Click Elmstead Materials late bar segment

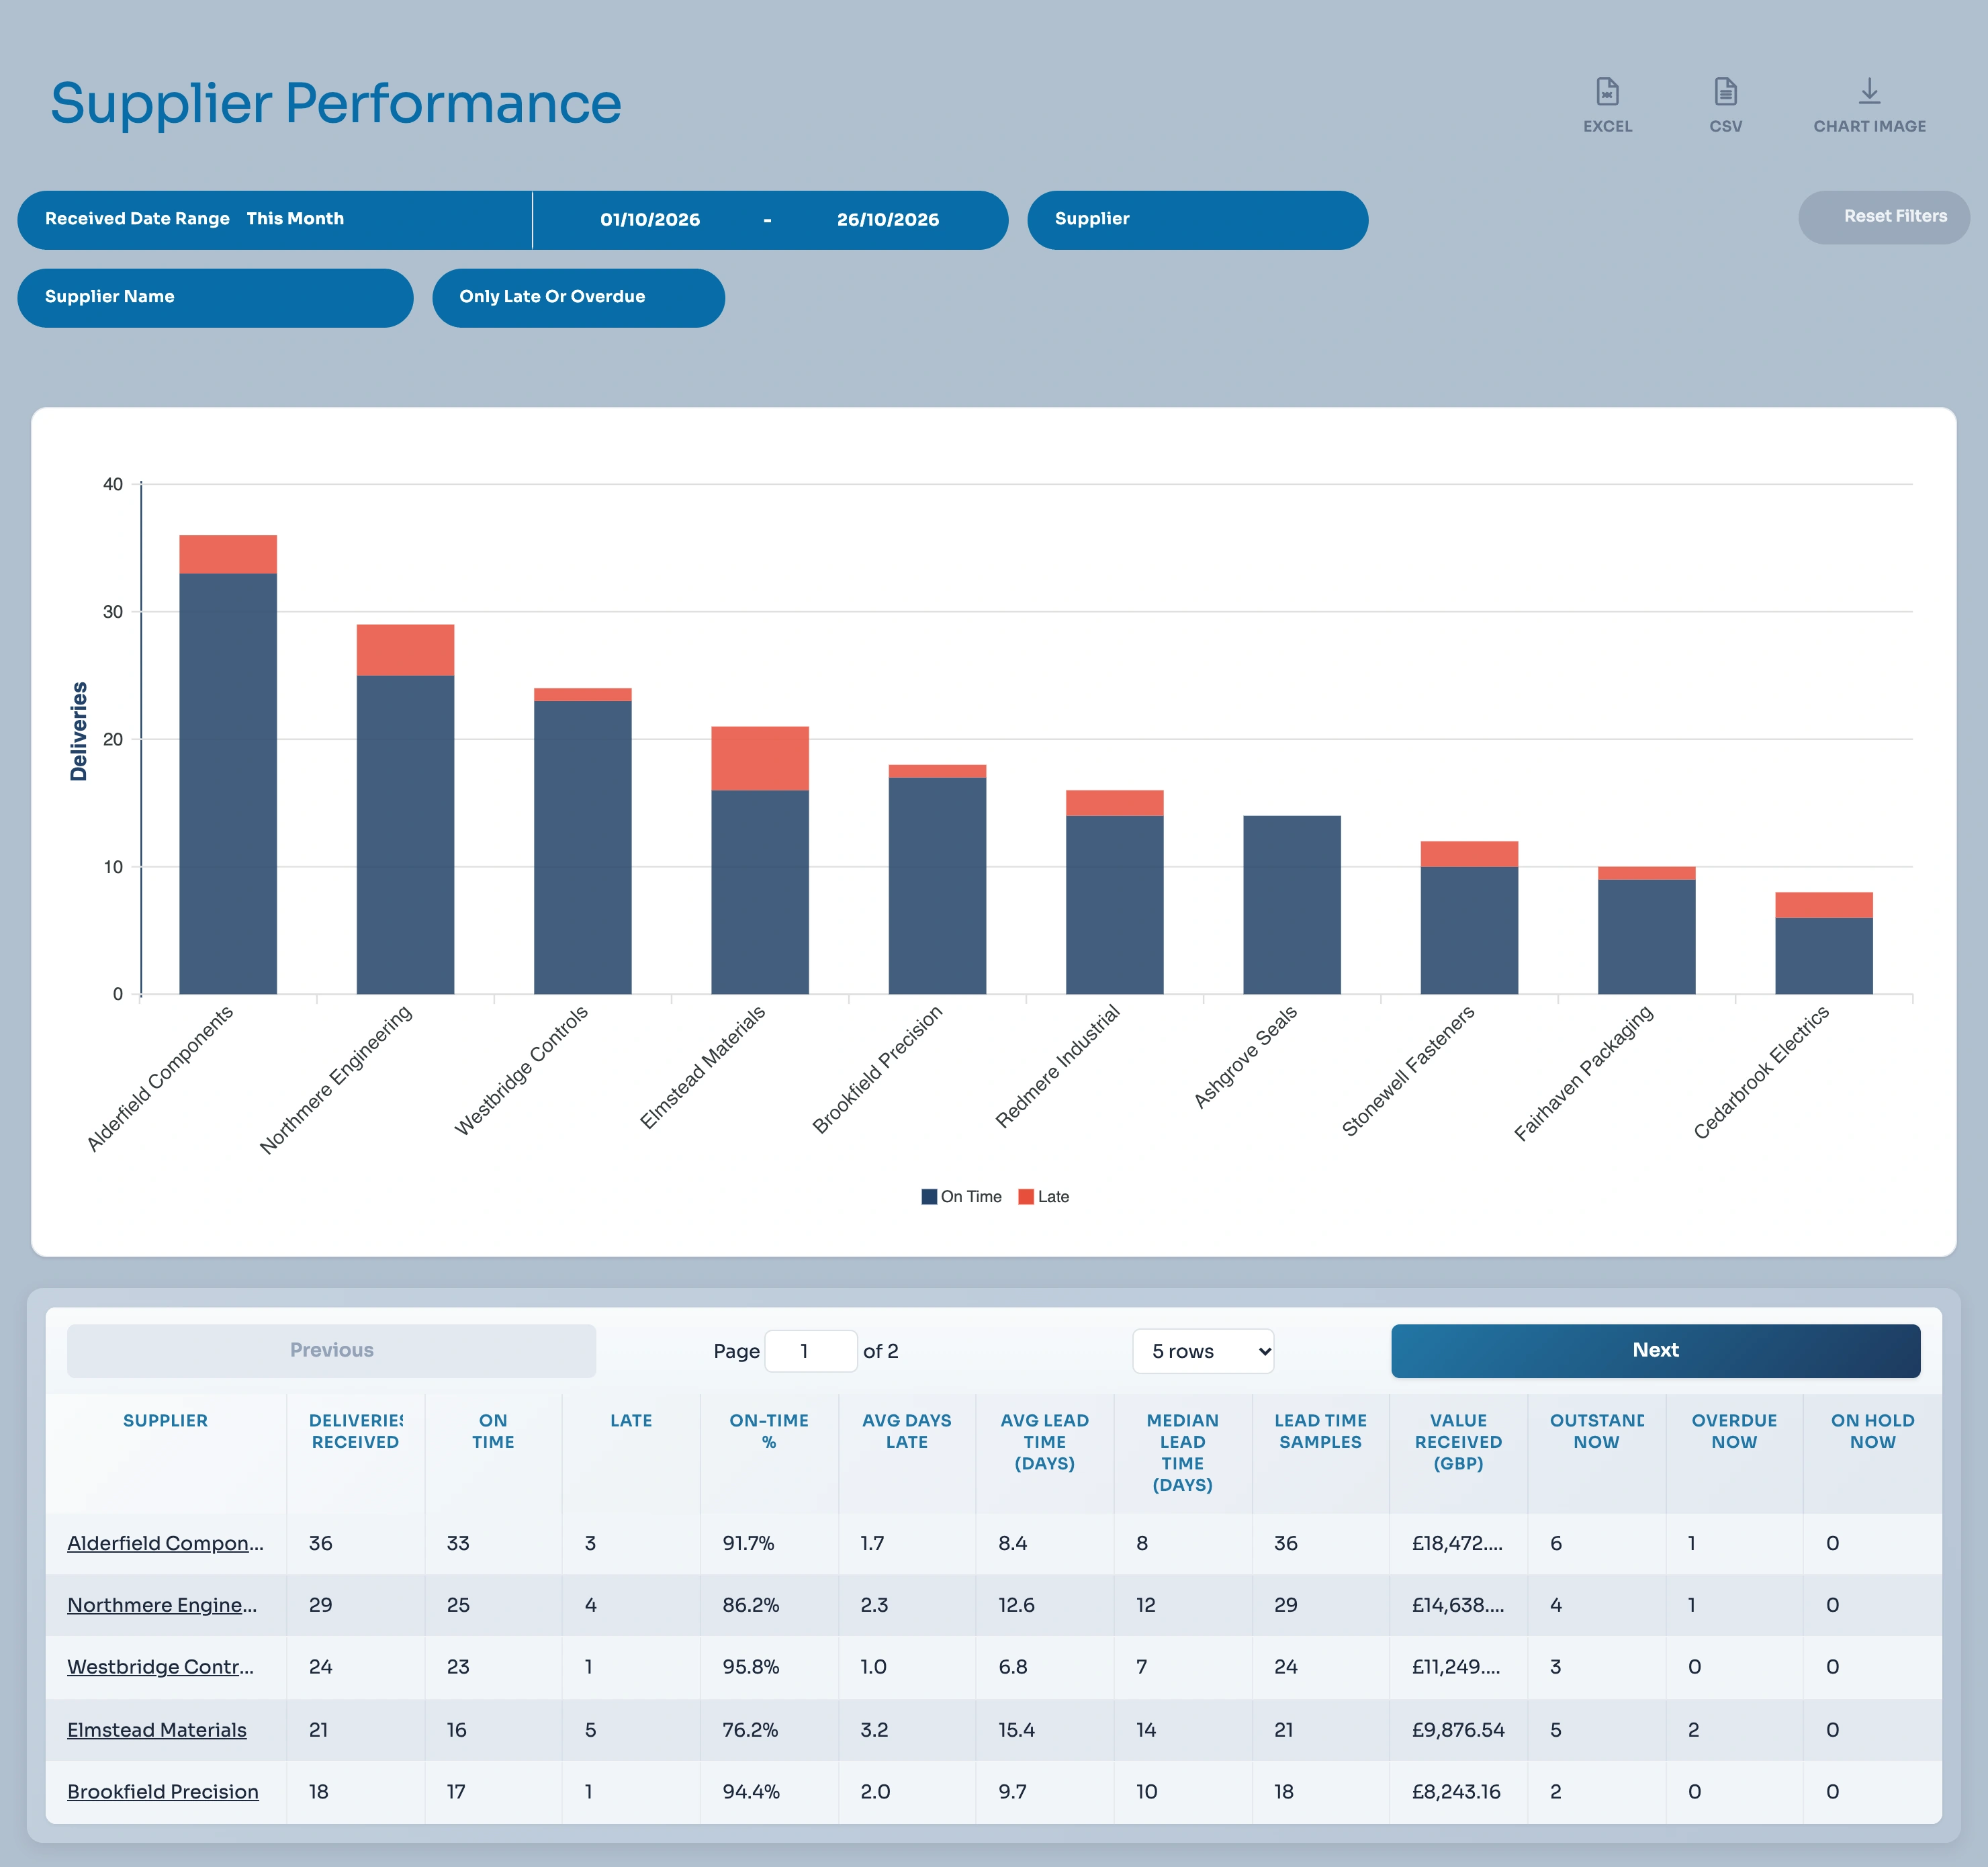(760, 759)
